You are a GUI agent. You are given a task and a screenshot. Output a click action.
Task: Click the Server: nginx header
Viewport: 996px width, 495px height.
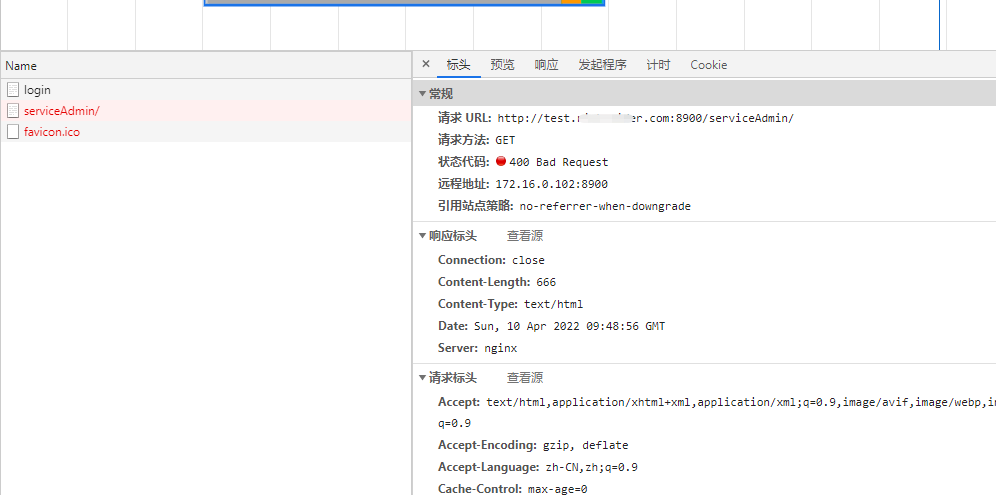point(477,348)
